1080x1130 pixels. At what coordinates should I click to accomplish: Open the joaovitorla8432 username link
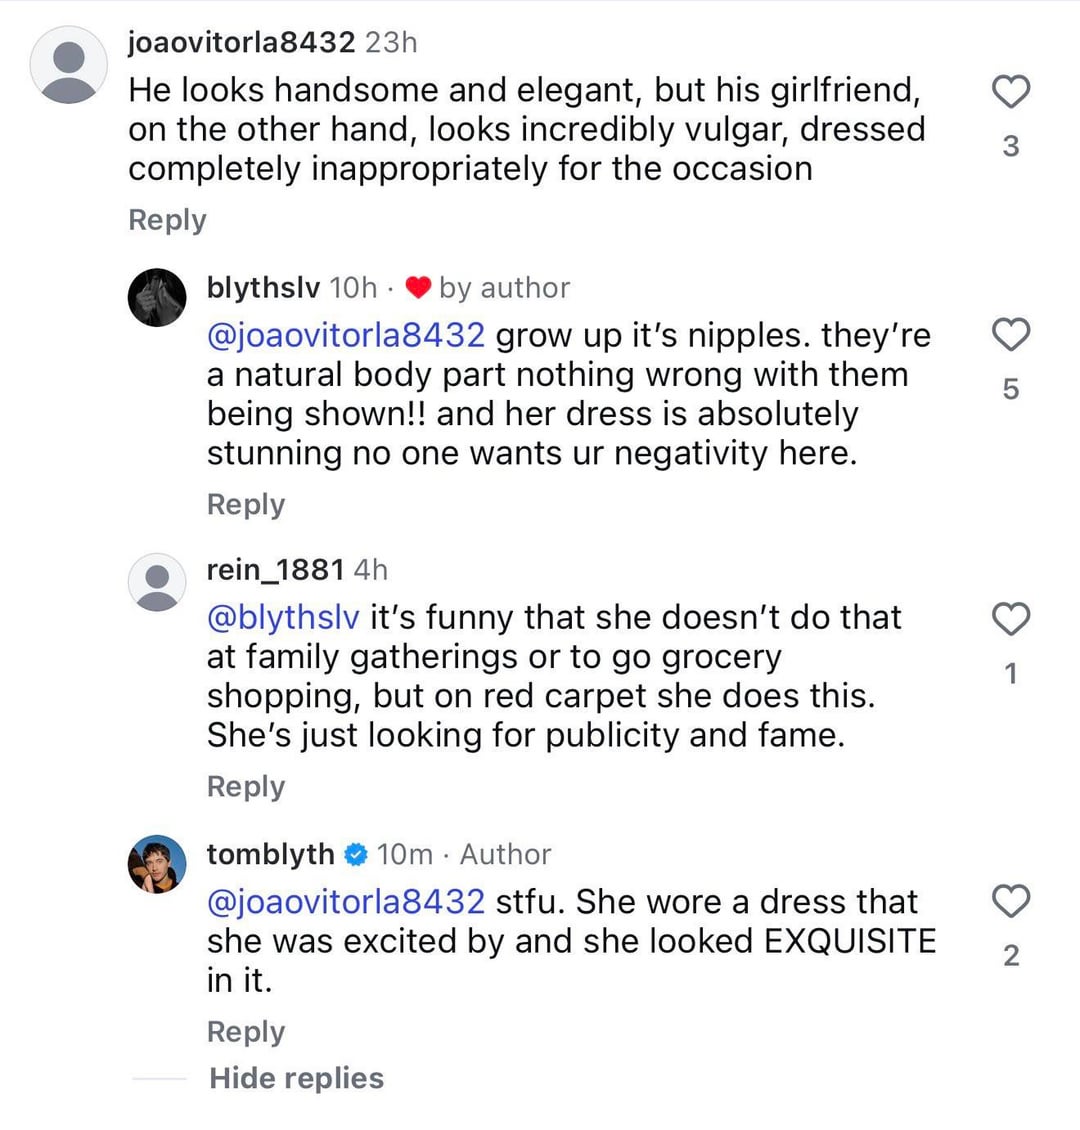pyautogui.click(x=241, y=43)
